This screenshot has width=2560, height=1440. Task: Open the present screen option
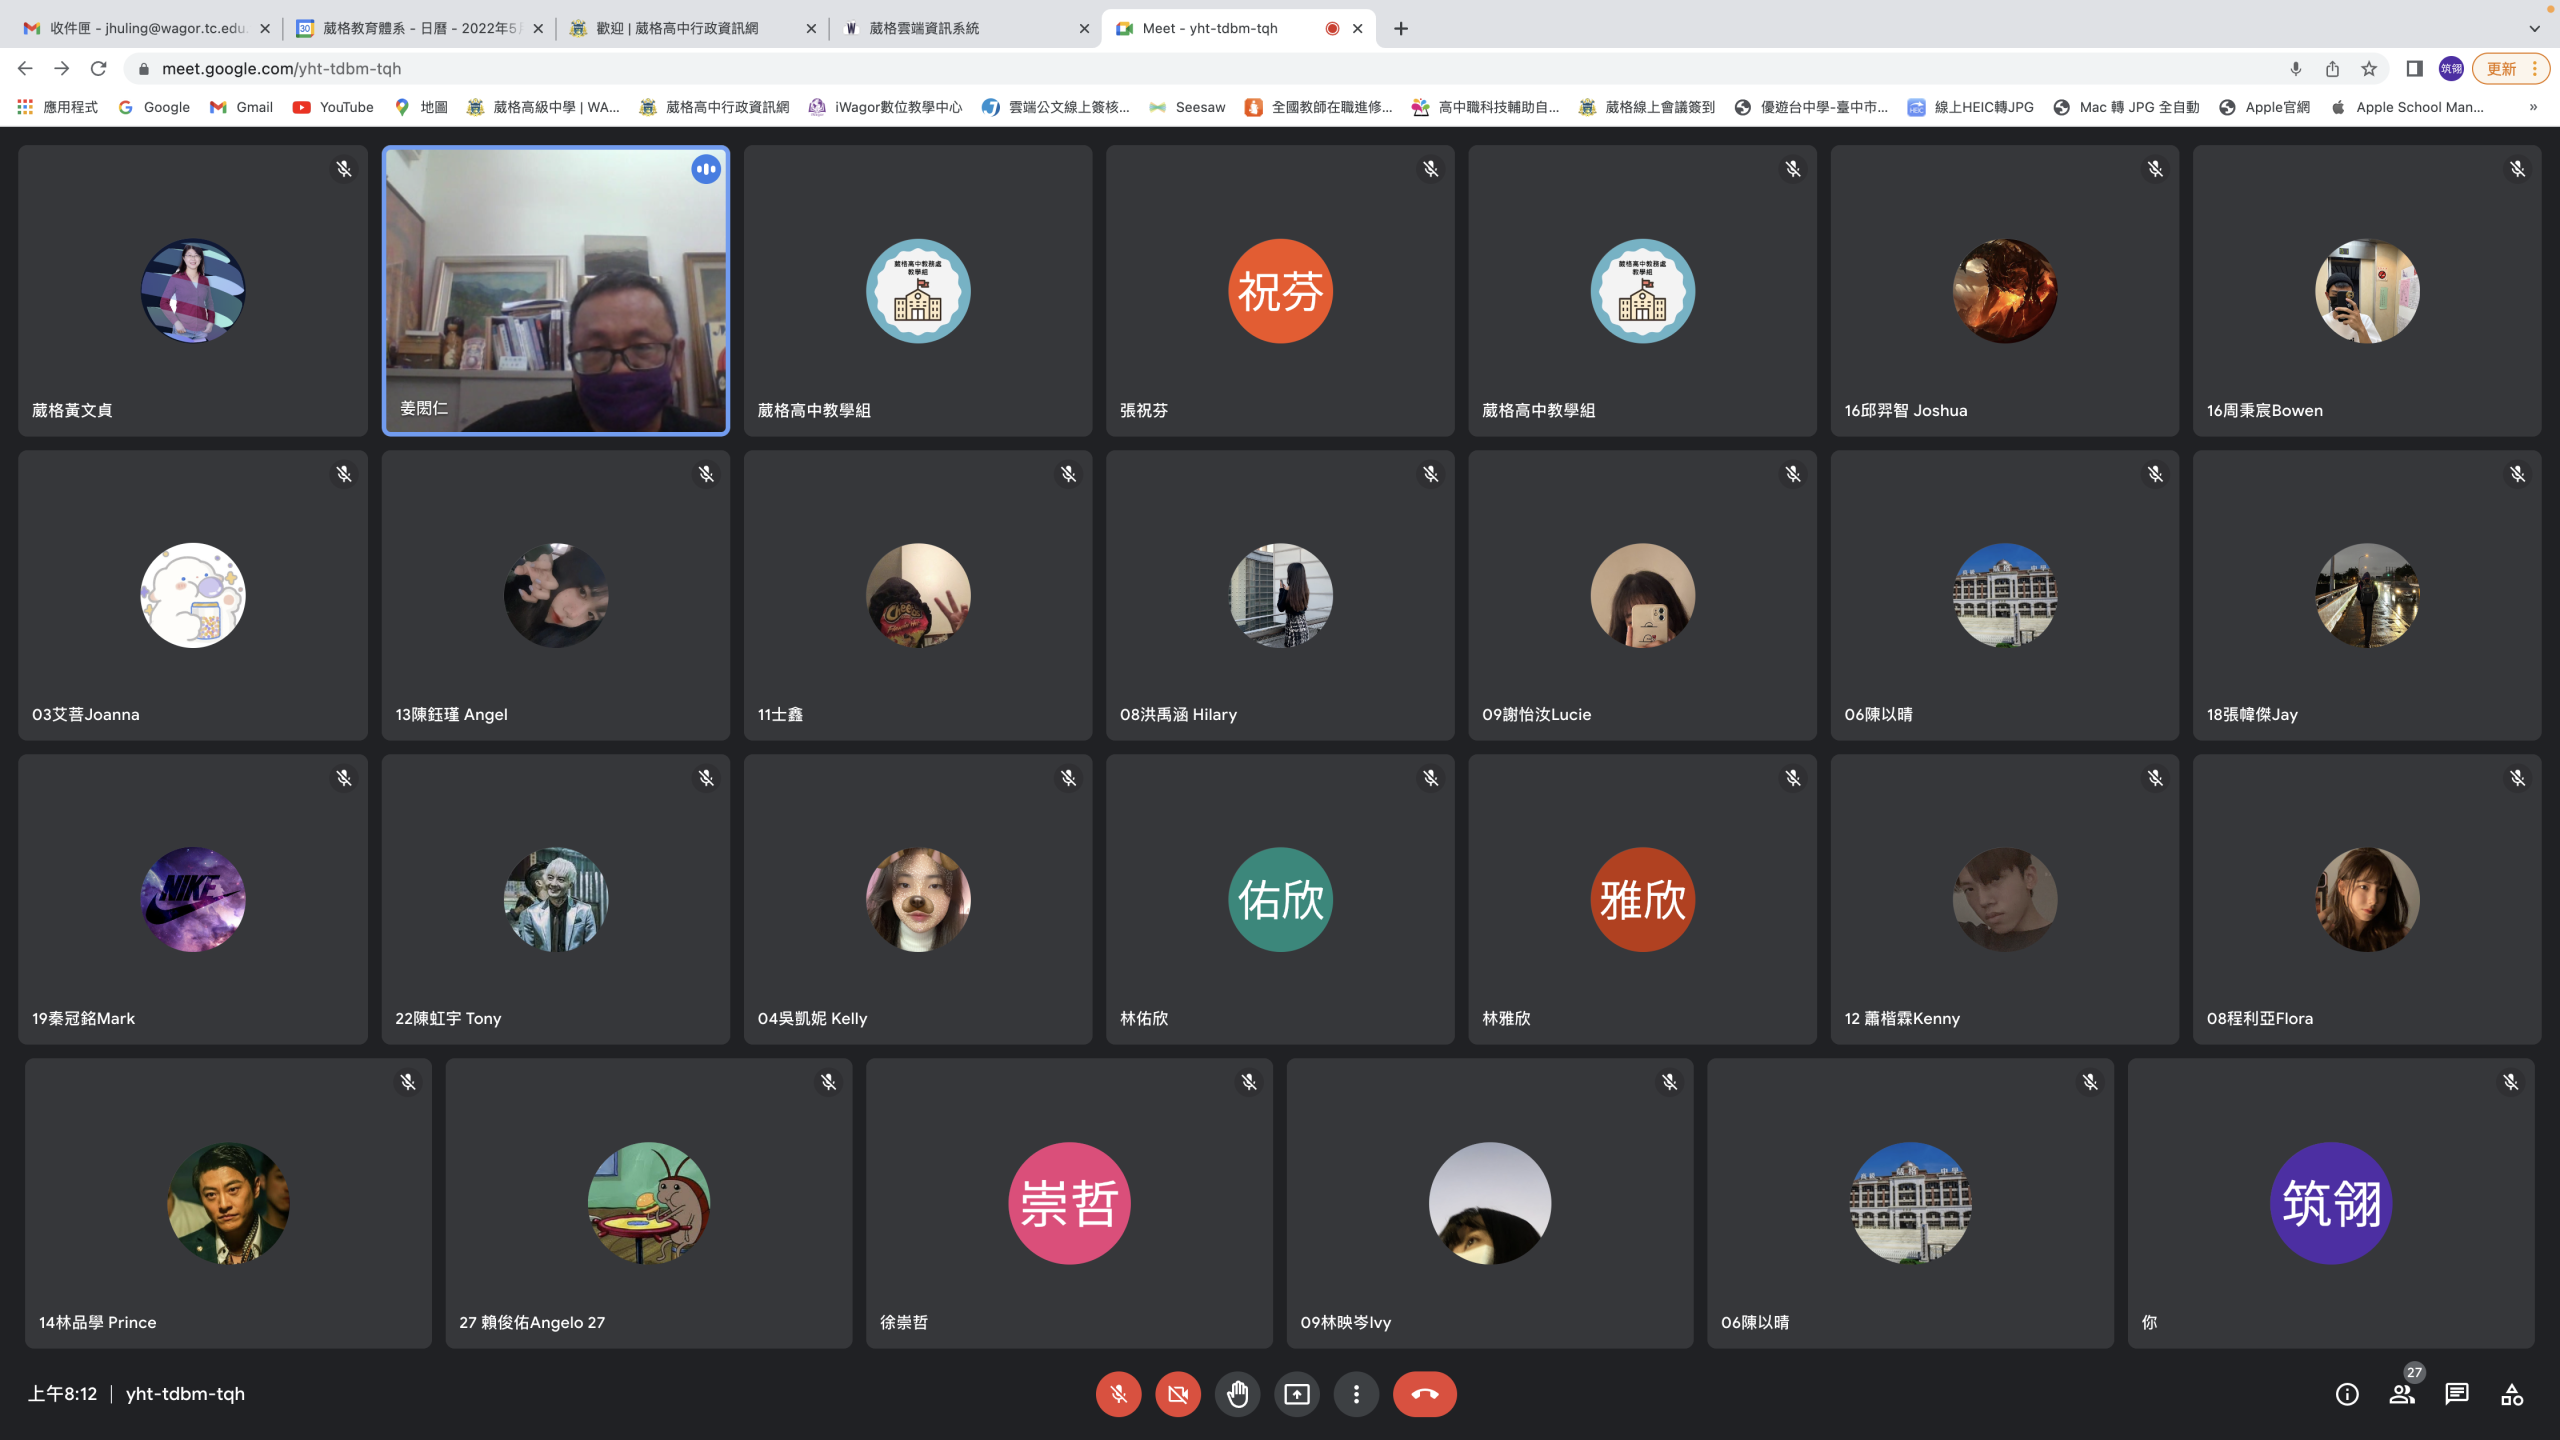1297,1394
